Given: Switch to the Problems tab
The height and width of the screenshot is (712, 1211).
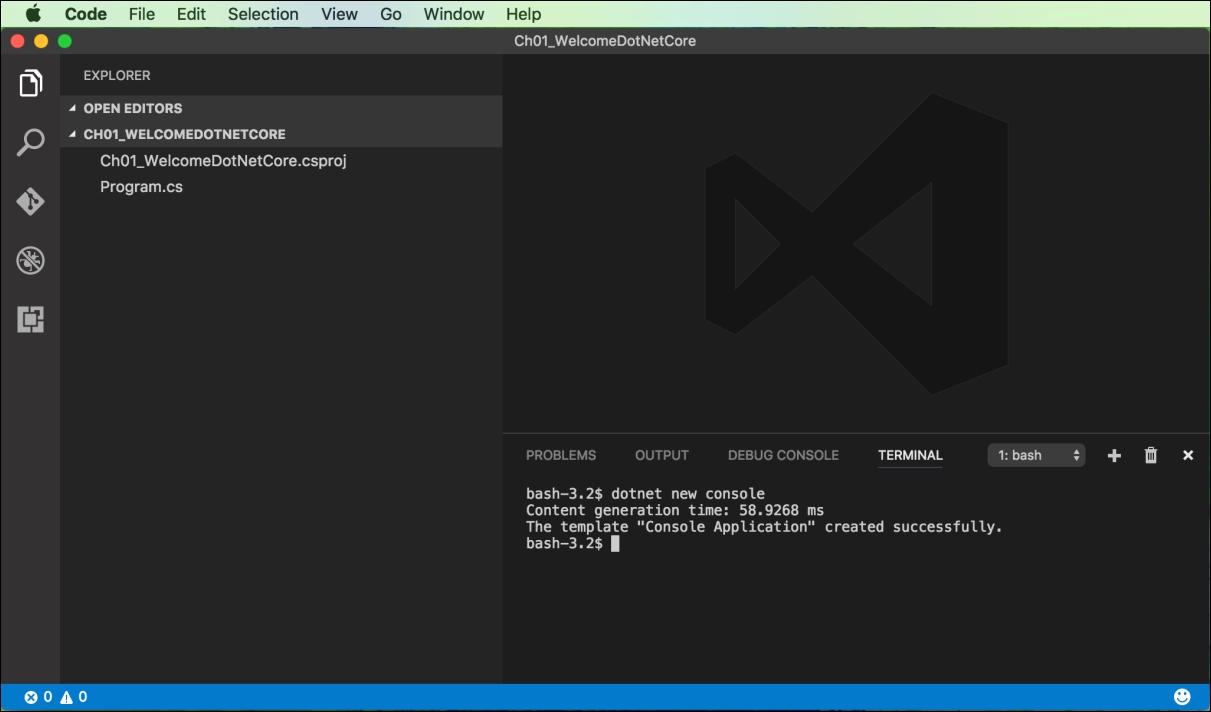Looking at the screenshot, I should 561,455.
